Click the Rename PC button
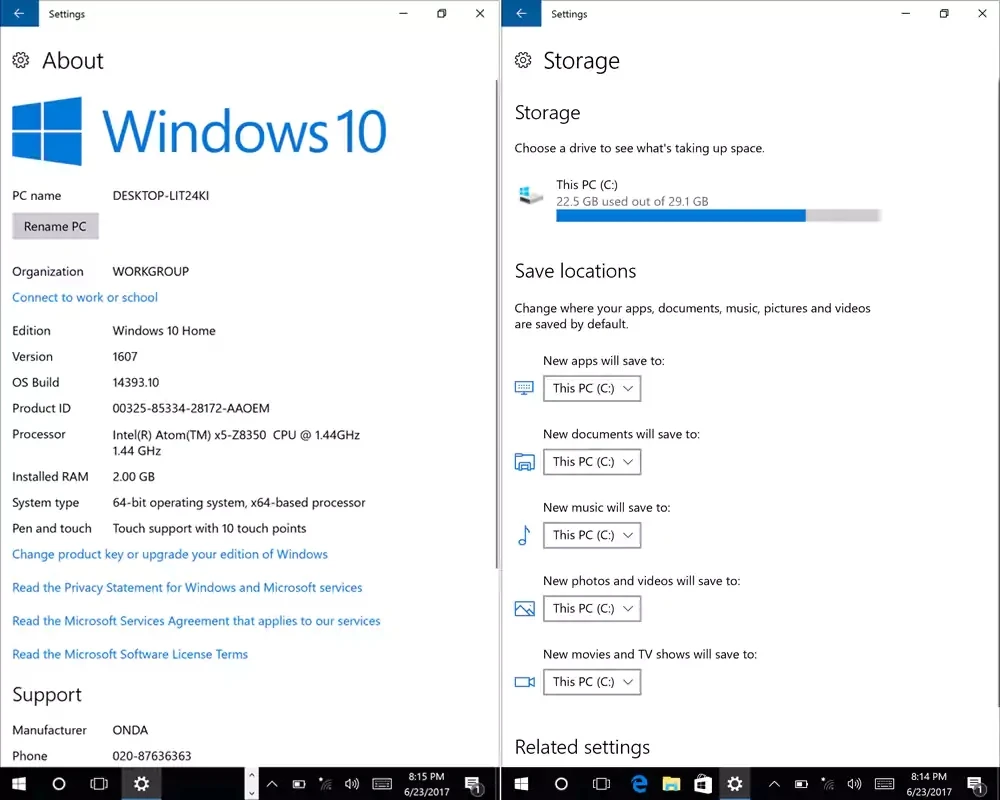 tap(55, 226)
